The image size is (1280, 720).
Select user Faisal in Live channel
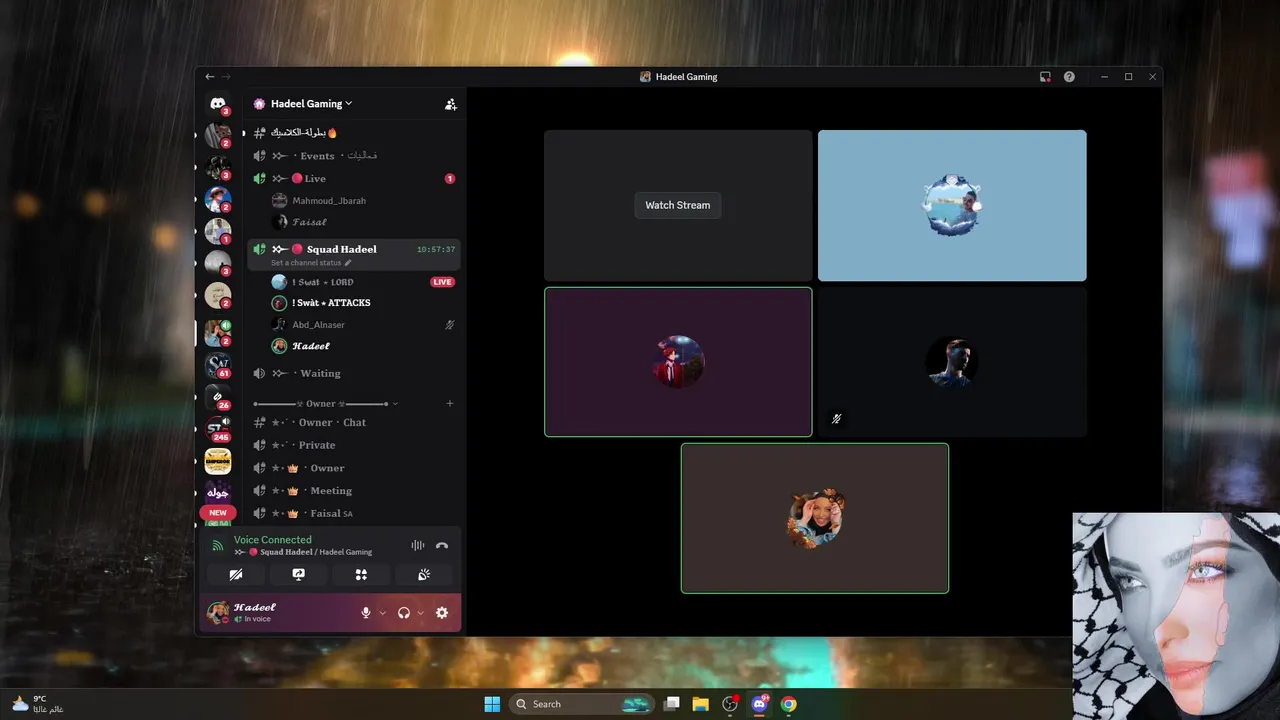[x=309, y=222]
